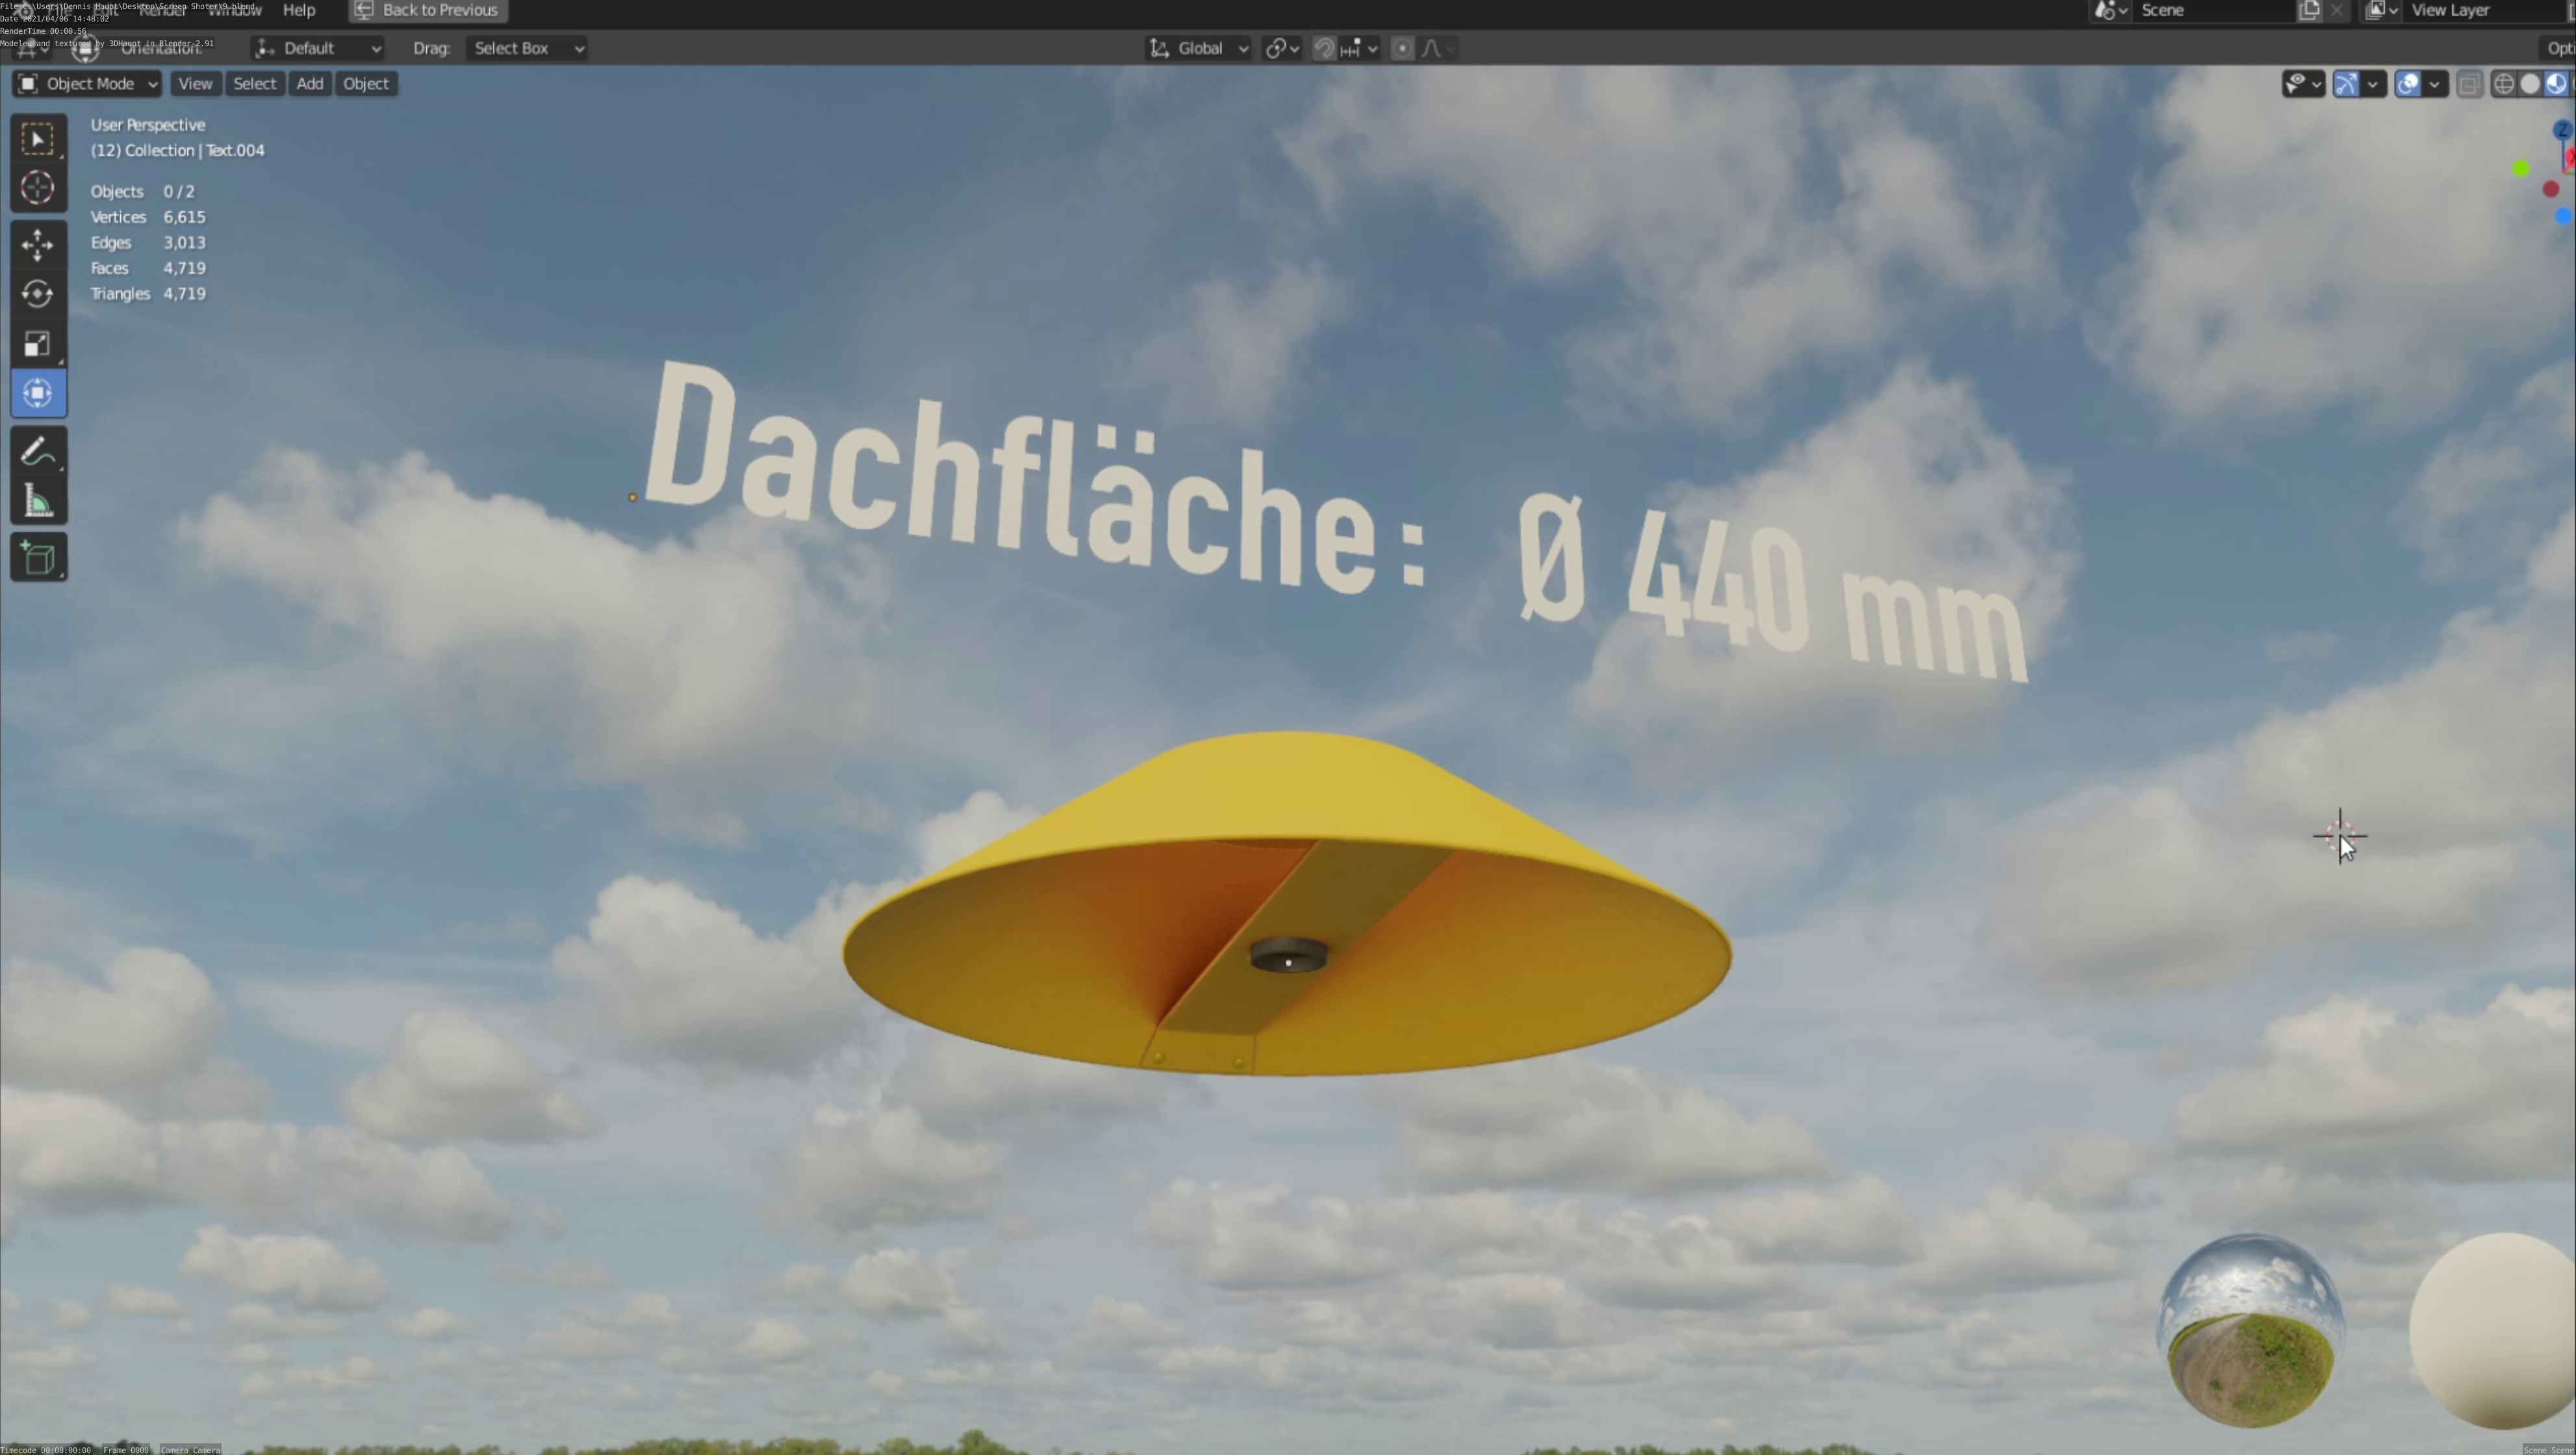Open the Help menu
Viewport: 2576px width, 1455px height.
click(299, 10)
